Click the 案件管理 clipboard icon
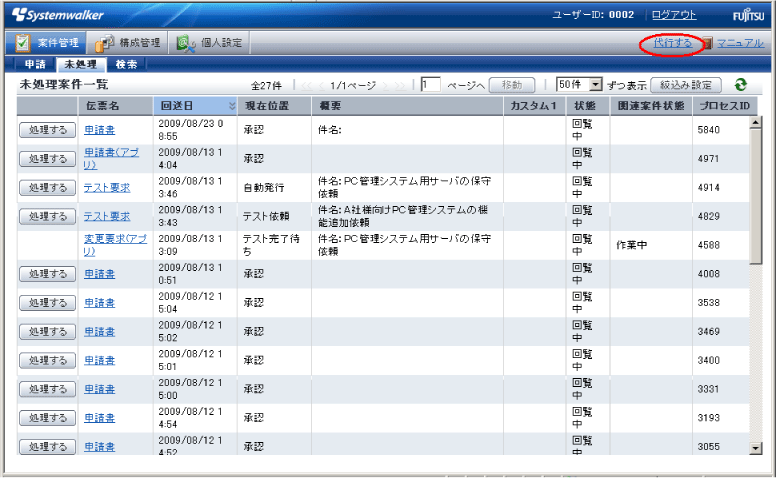This screenshot has width=776, height=478. click(22, 43)
